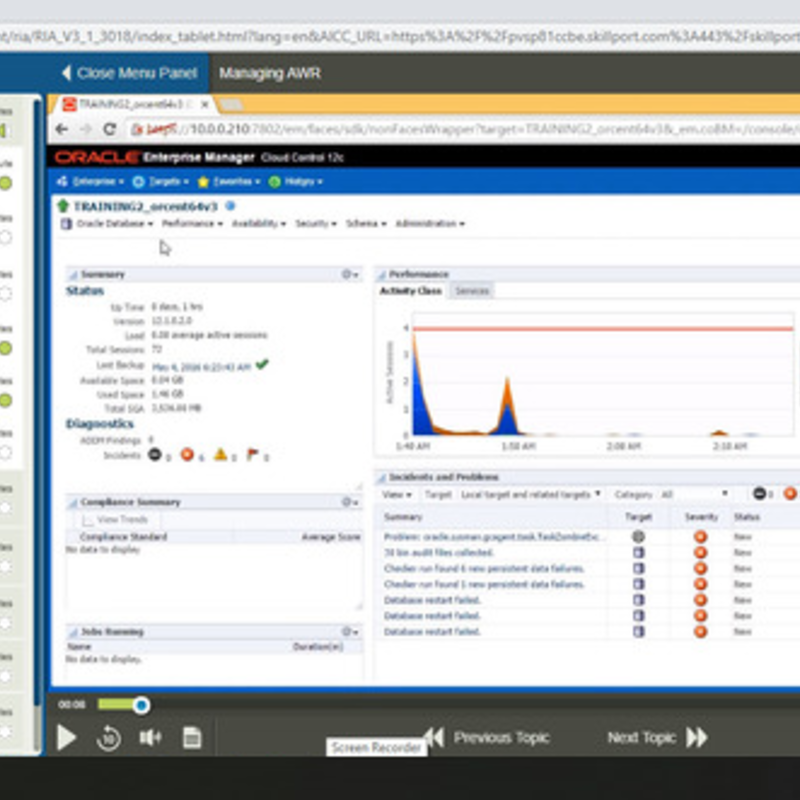Screen dimensions: 800x800
Task: Reload the Enterprise Manager page
Action: (x=109, y=129)
